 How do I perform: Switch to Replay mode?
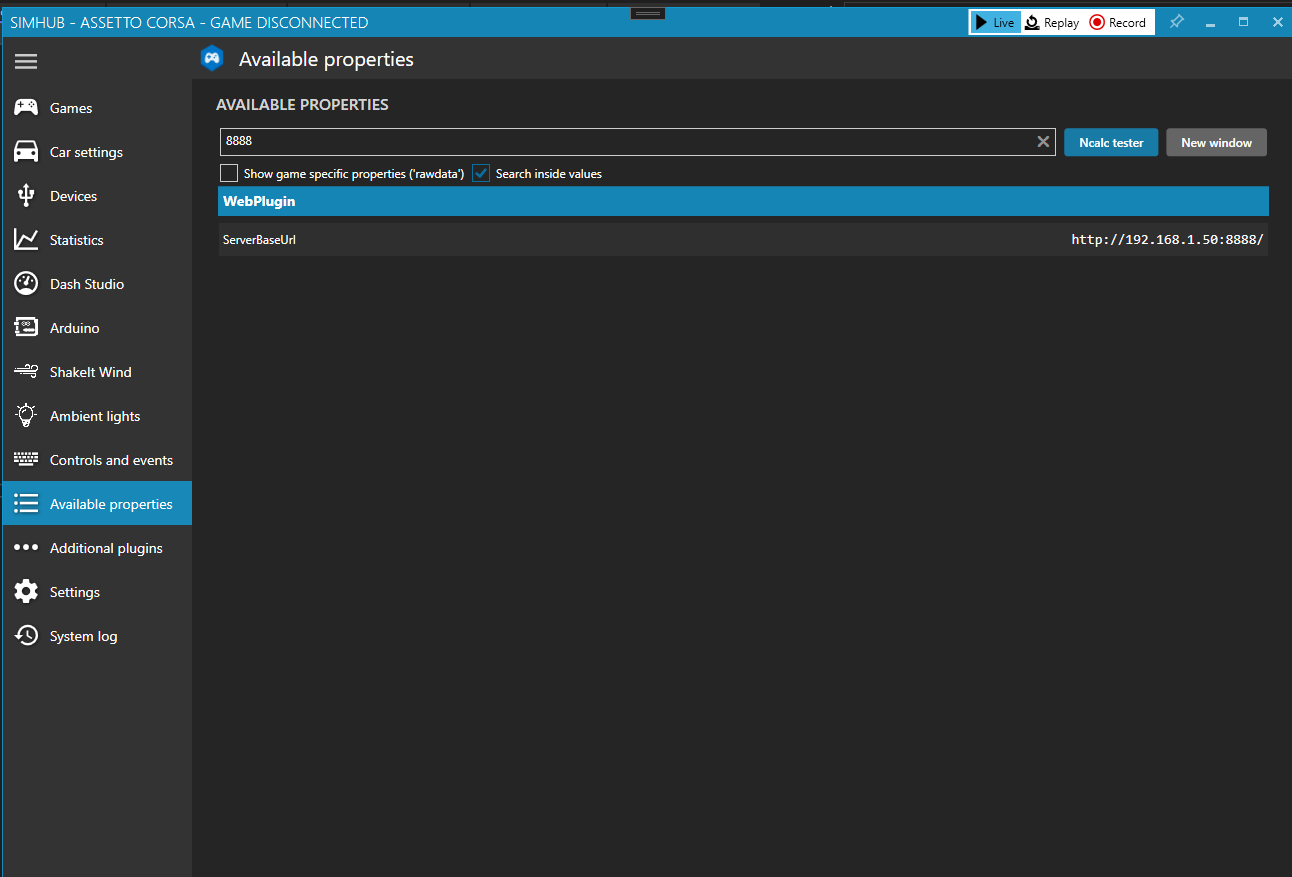(1052, 22)
